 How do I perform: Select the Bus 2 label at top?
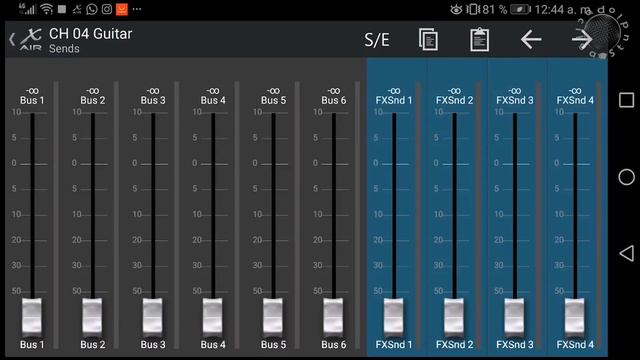93,100
